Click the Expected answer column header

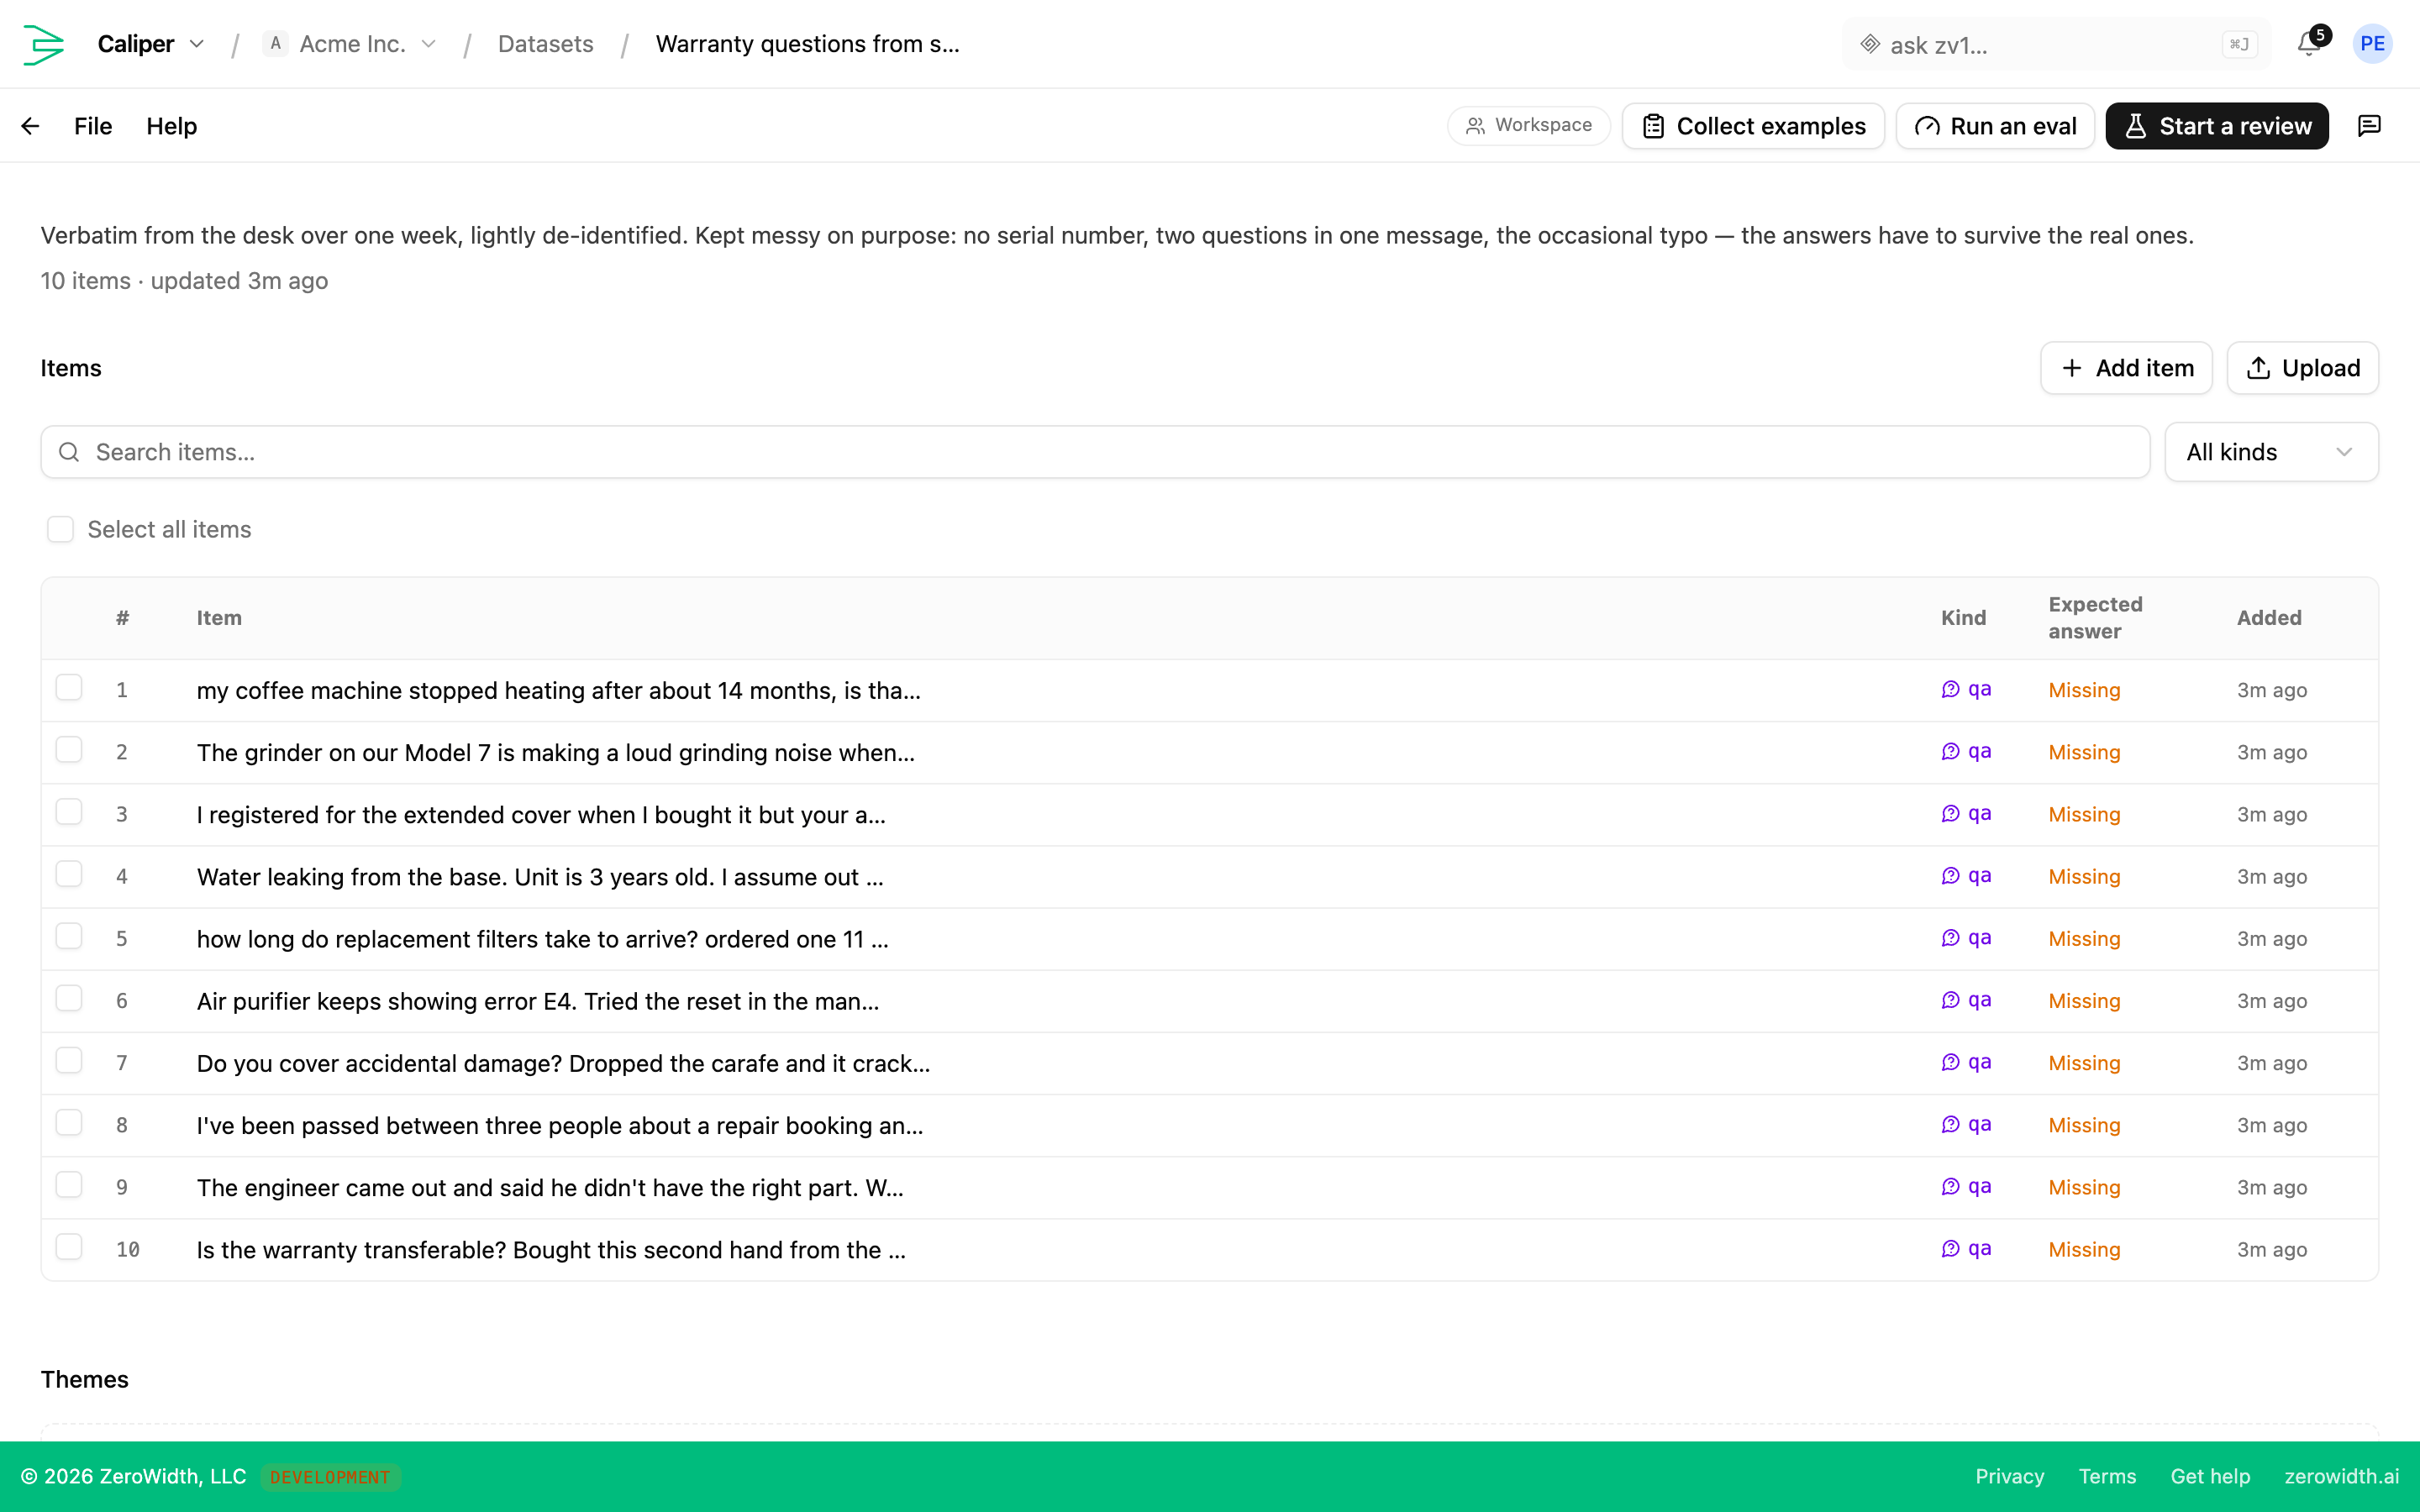2096,618
